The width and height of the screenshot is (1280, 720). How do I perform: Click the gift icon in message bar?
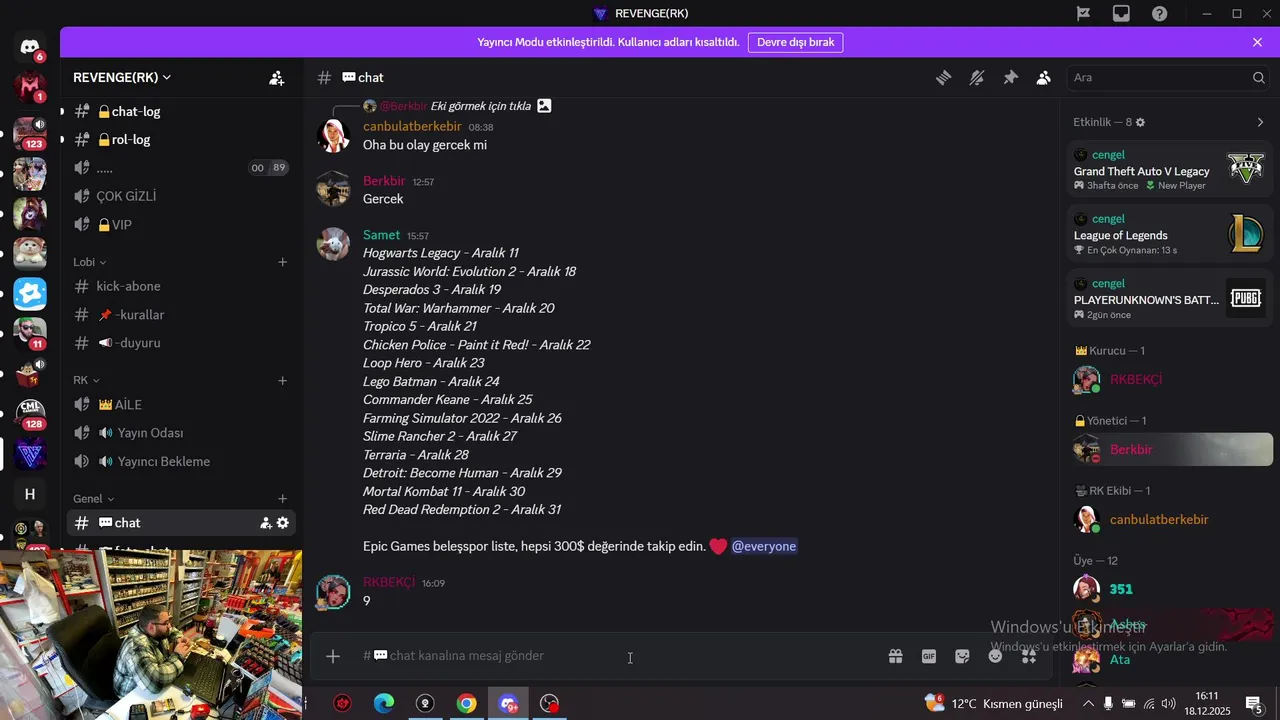pyautogui.click(x=895, y=657)
